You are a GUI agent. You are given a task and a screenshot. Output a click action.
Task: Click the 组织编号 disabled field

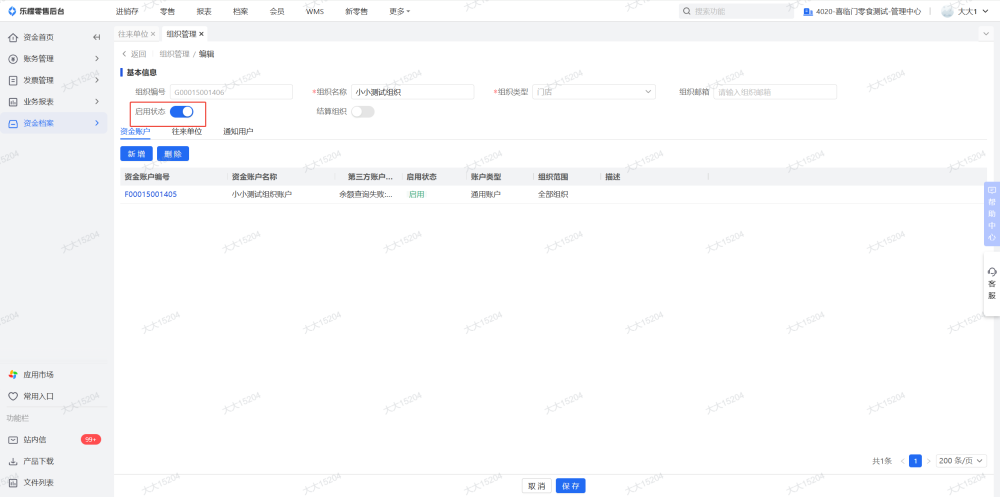point(232,92)
